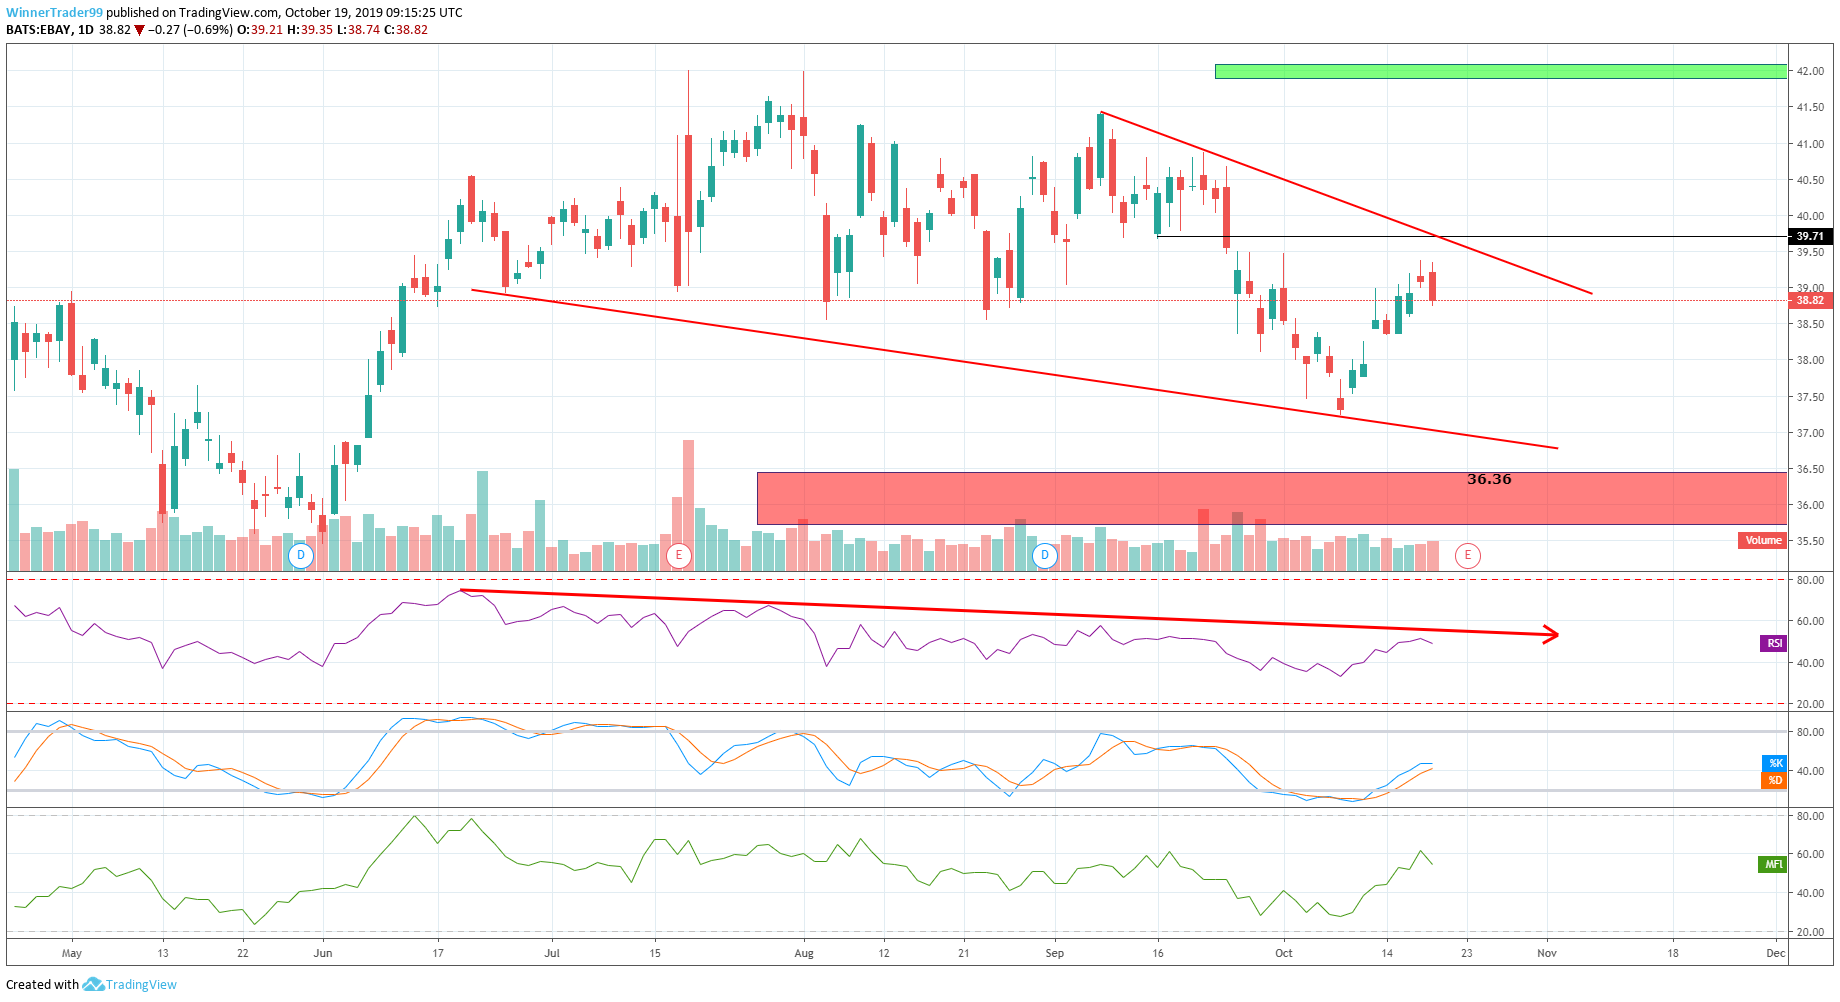Click the Jul label on time axis
This screenshot has width=1840, height=1002.
(552, 953)
